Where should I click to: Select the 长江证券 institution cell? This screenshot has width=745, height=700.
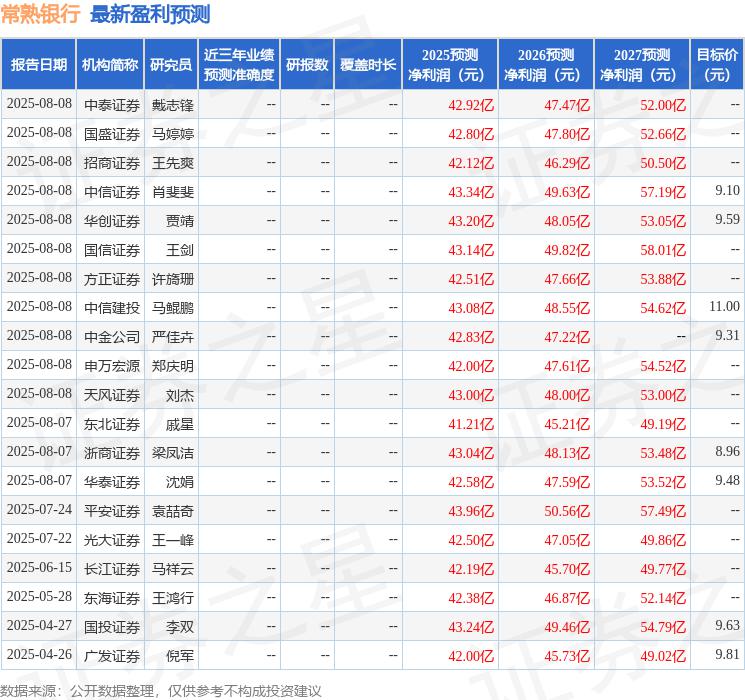tap(112, 569)
